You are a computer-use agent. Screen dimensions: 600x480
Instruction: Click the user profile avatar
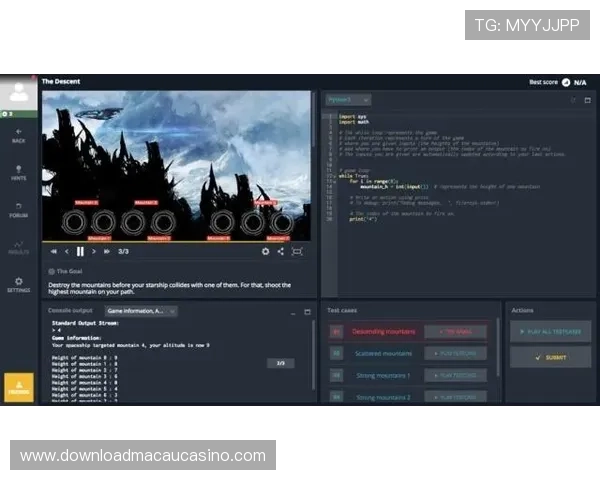18,93
